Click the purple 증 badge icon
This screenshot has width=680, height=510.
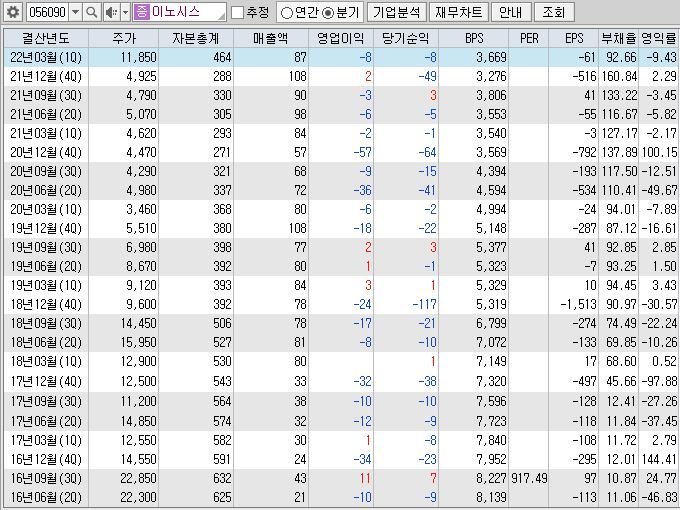[x=141, y=12]
